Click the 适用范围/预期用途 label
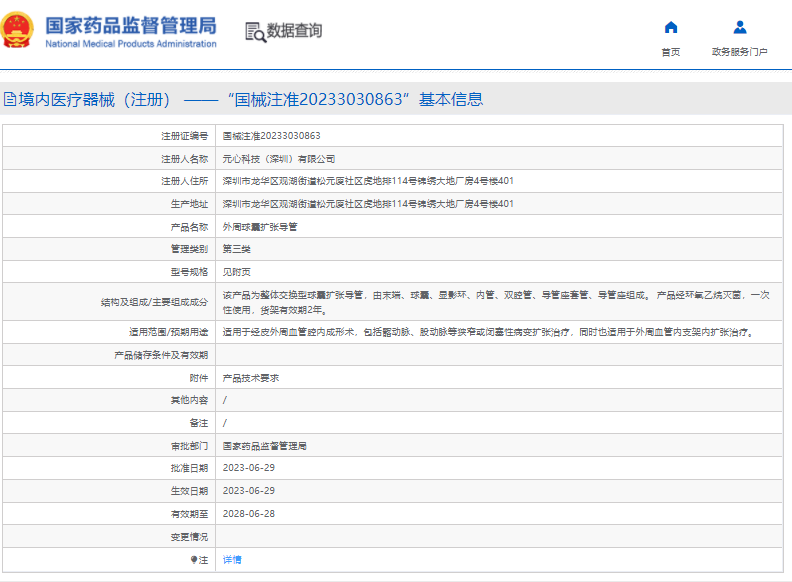The image size is (792, 582). [168, 332]
